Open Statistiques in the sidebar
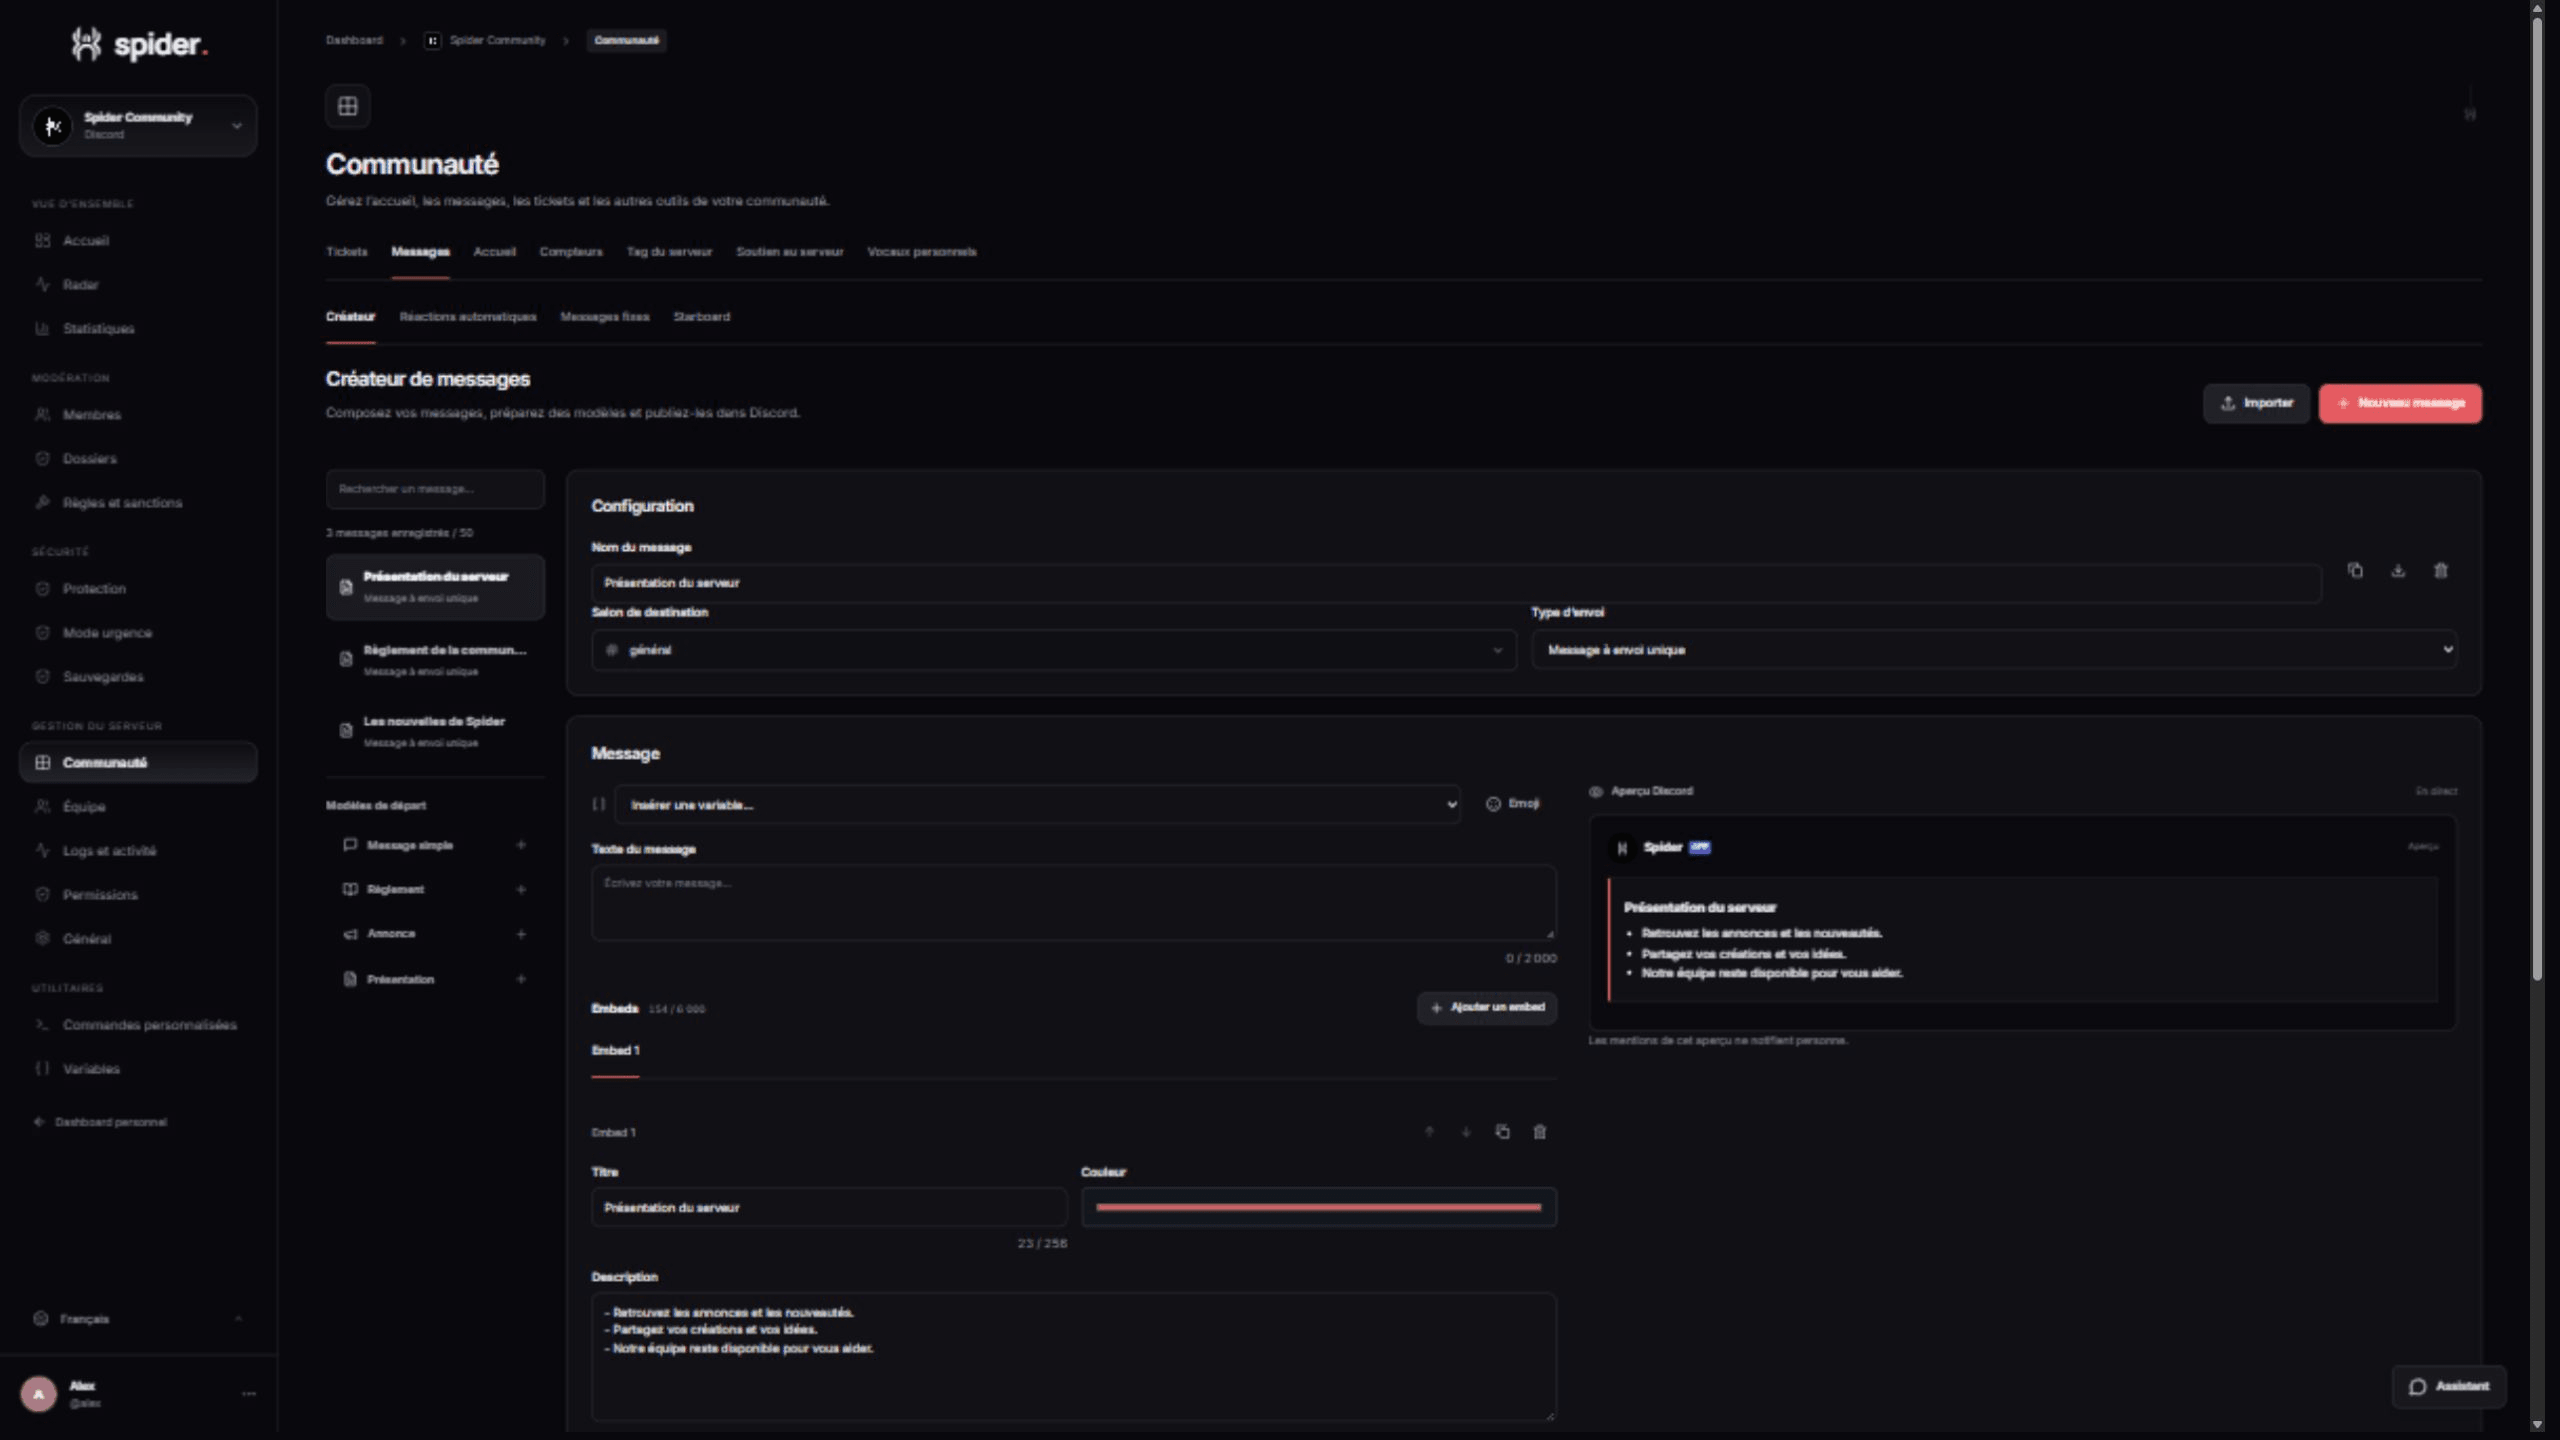This screenshot has height=1440, width=2560. [x=138, y=329]
